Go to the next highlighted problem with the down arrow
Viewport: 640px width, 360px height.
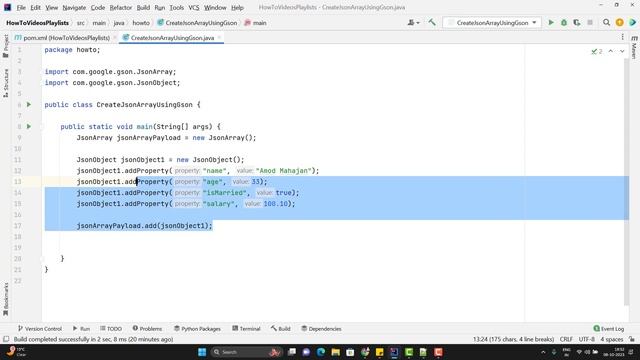[x=622, y=51]
